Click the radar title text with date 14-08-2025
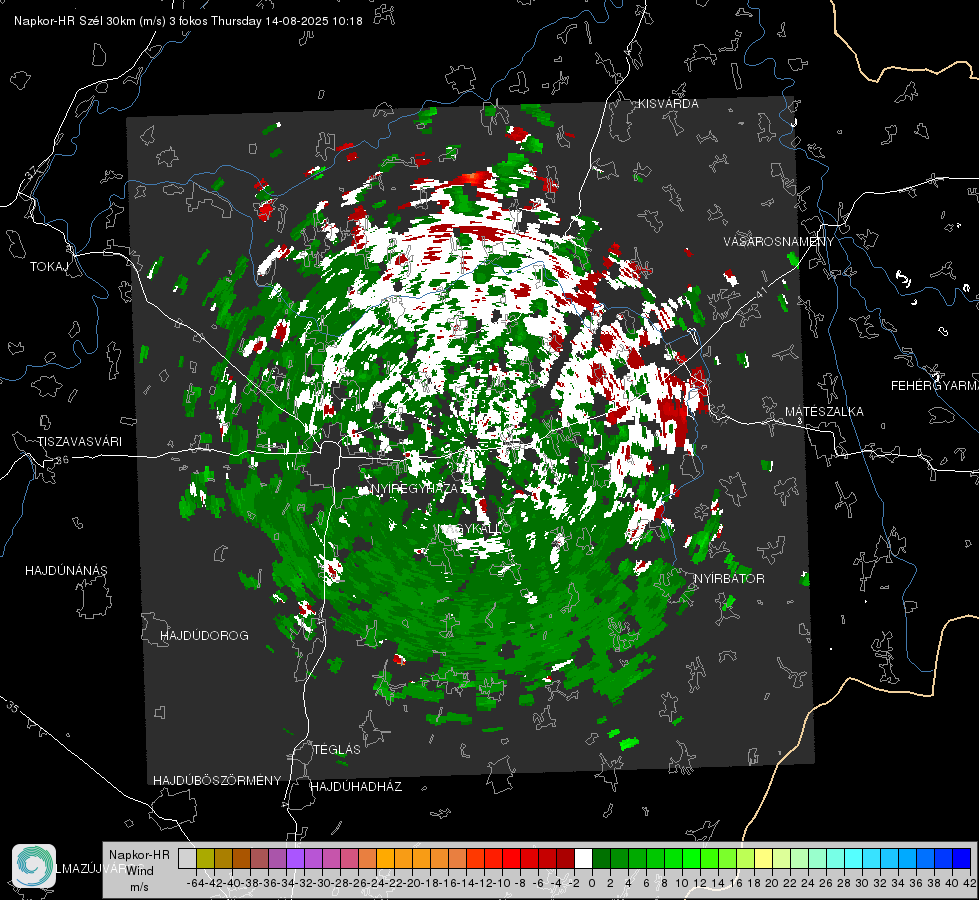The width and height of the screenshot is (979, 900). [188, 21]
